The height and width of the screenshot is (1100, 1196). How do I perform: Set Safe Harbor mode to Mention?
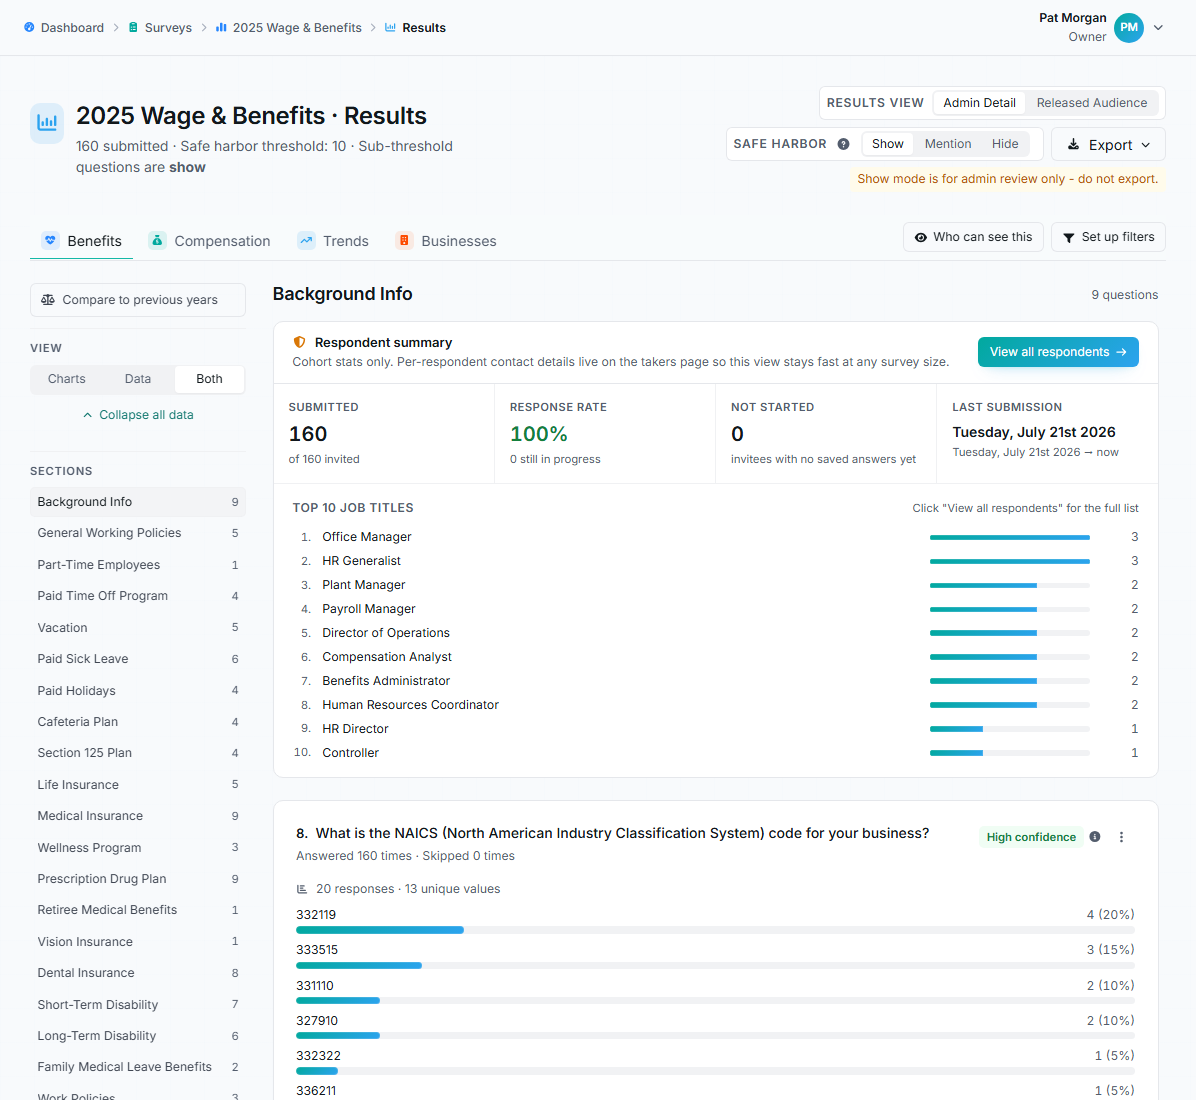947,144
